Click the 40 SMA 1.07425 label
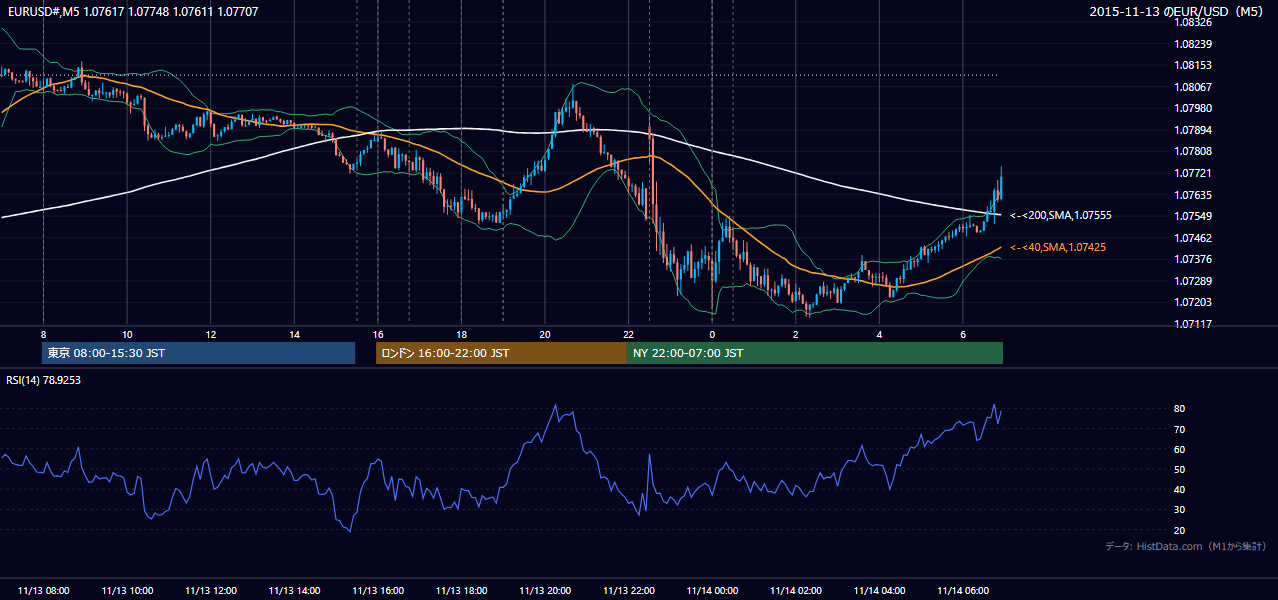The image size is (1278, 600). [1058, 247]
